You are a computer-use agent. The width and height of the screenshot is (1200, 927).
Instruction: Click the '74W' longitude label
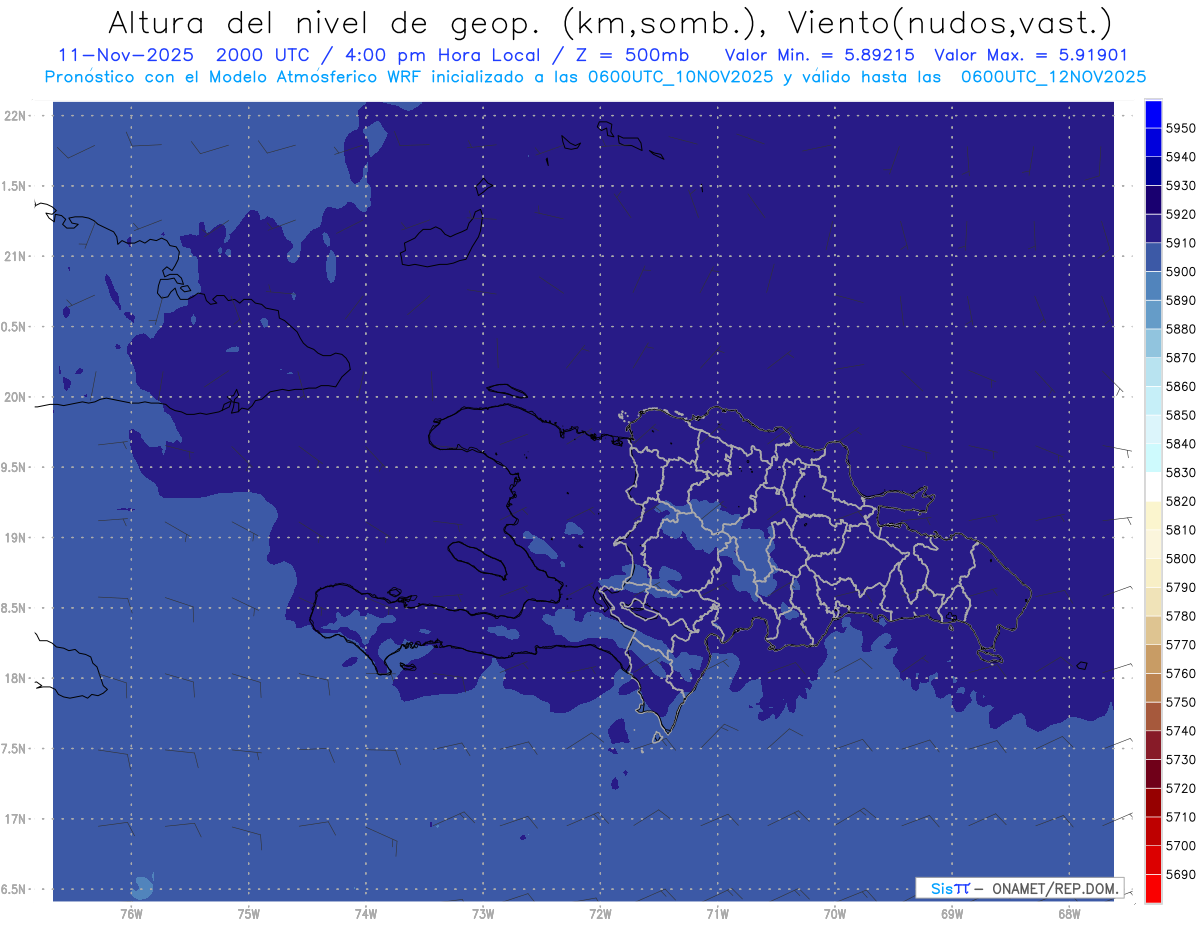pyautogui.click(x=366, y=913)
